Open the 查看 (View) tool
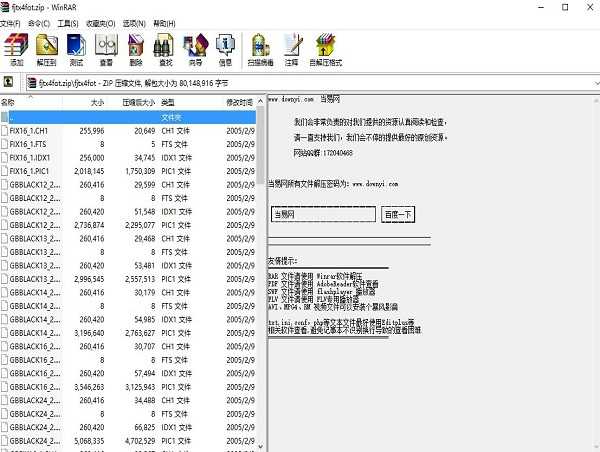This screenshot has height=452, width=600. click(x=106, y=47)
